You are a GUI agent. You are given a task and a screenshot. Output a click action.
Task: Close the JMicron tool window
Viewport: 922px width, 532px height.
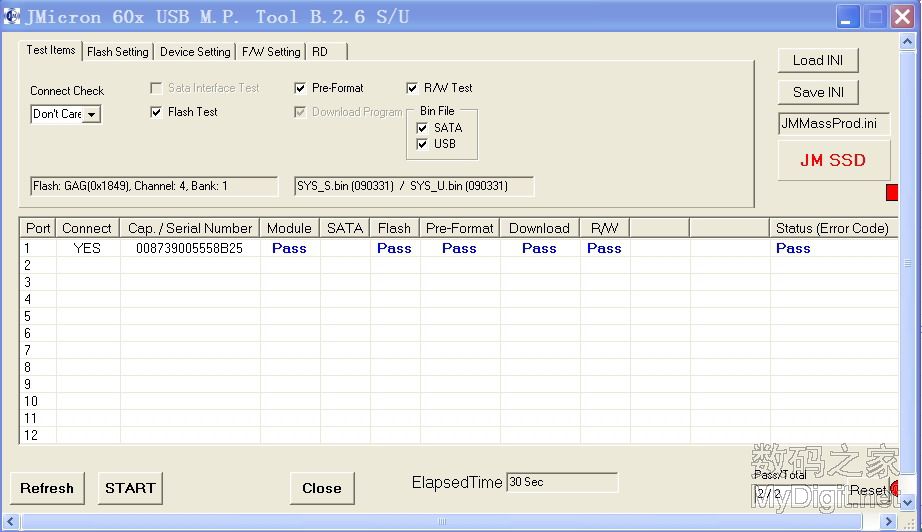click(902, 16)
